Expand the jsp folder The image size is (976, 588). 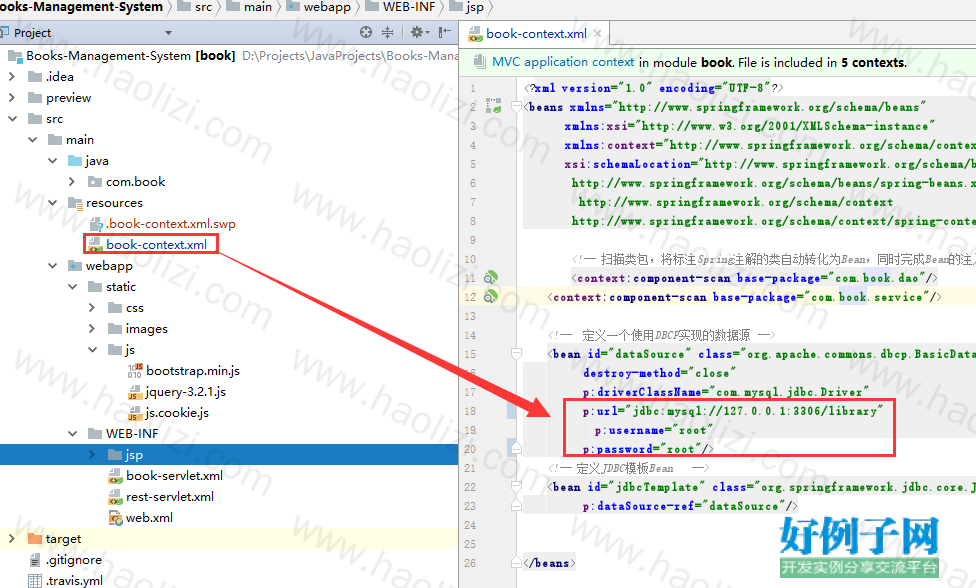pyautogui.click(x=92, y=455)
